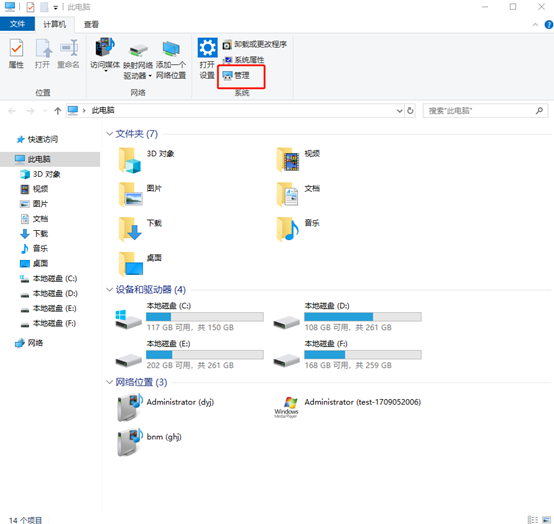Click the Back navigation arrow

(12, 111)
